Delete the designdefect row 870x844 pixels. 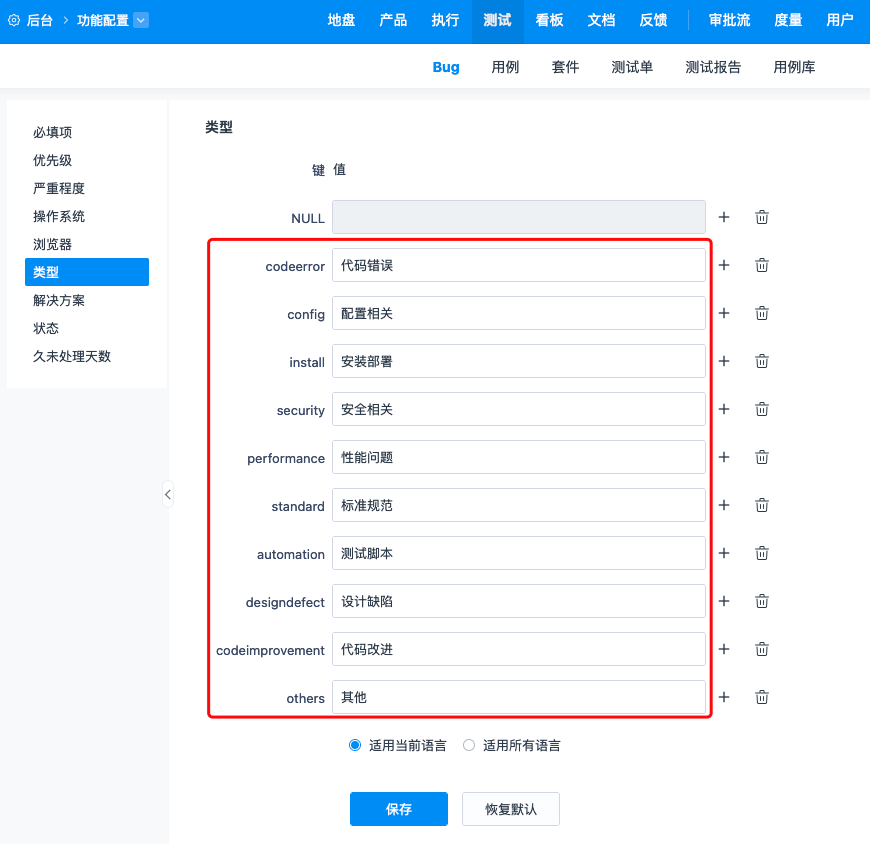point(762,601)
